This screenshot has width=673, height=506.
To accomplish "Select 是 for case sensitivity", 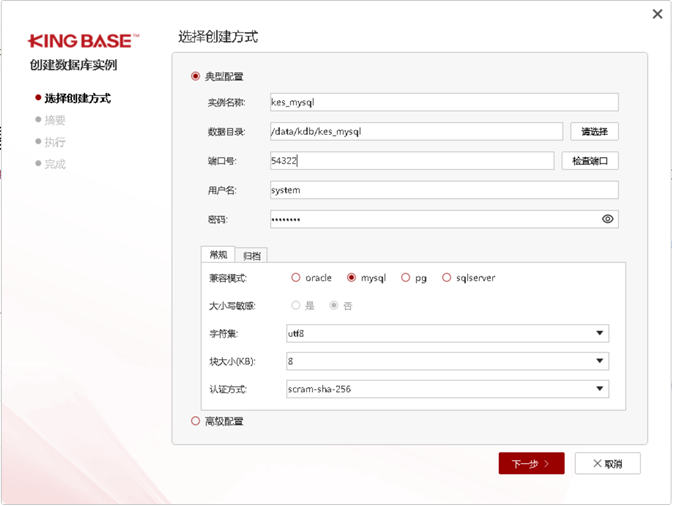I will [x=296, y=306].
